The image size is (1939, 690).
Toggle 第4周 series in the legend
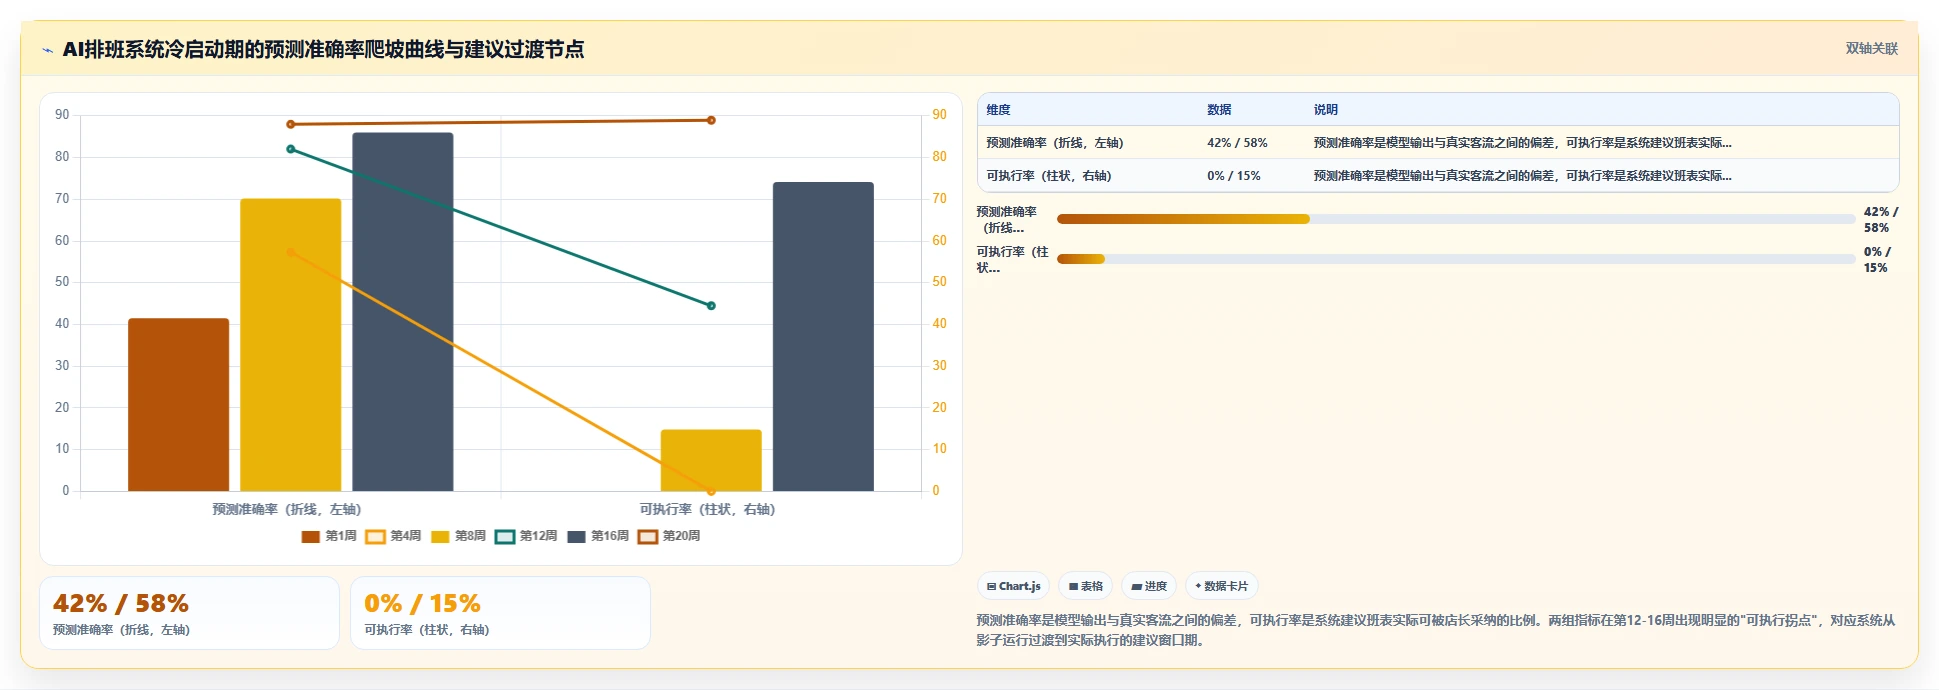(393, 537)
